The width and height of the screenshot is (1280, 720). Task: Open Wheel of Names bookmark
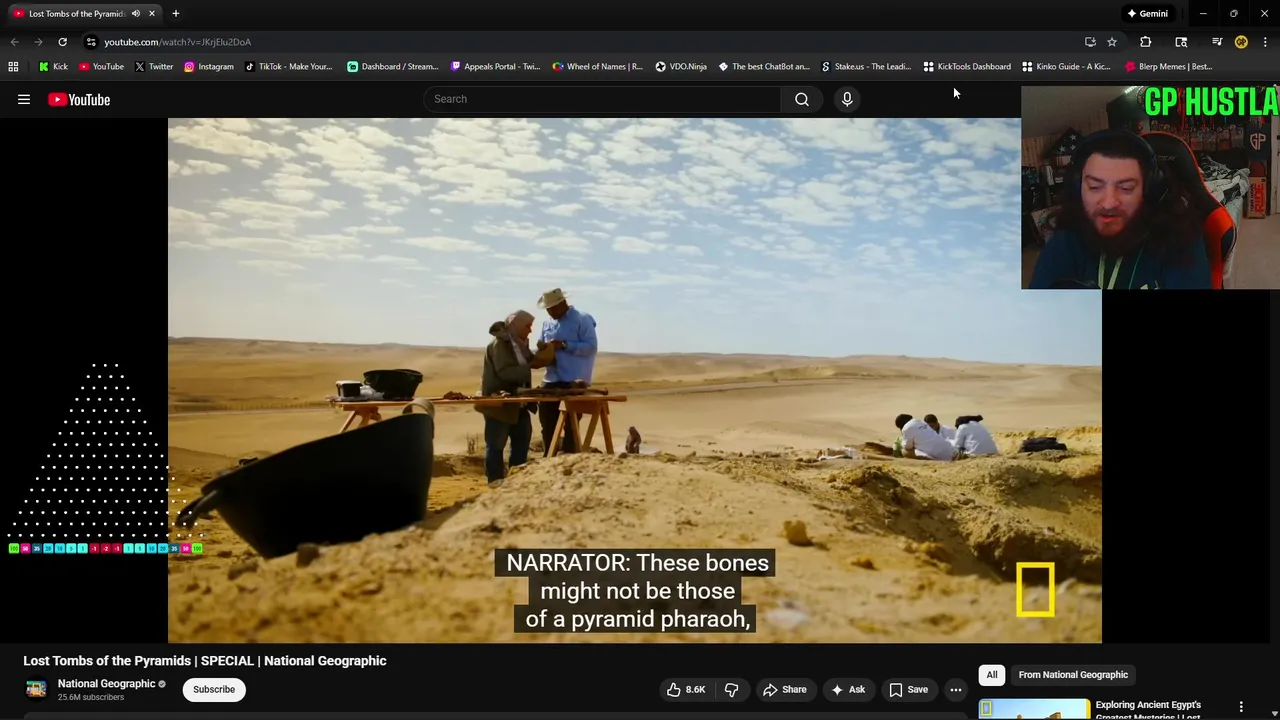(x=597, y=67)
